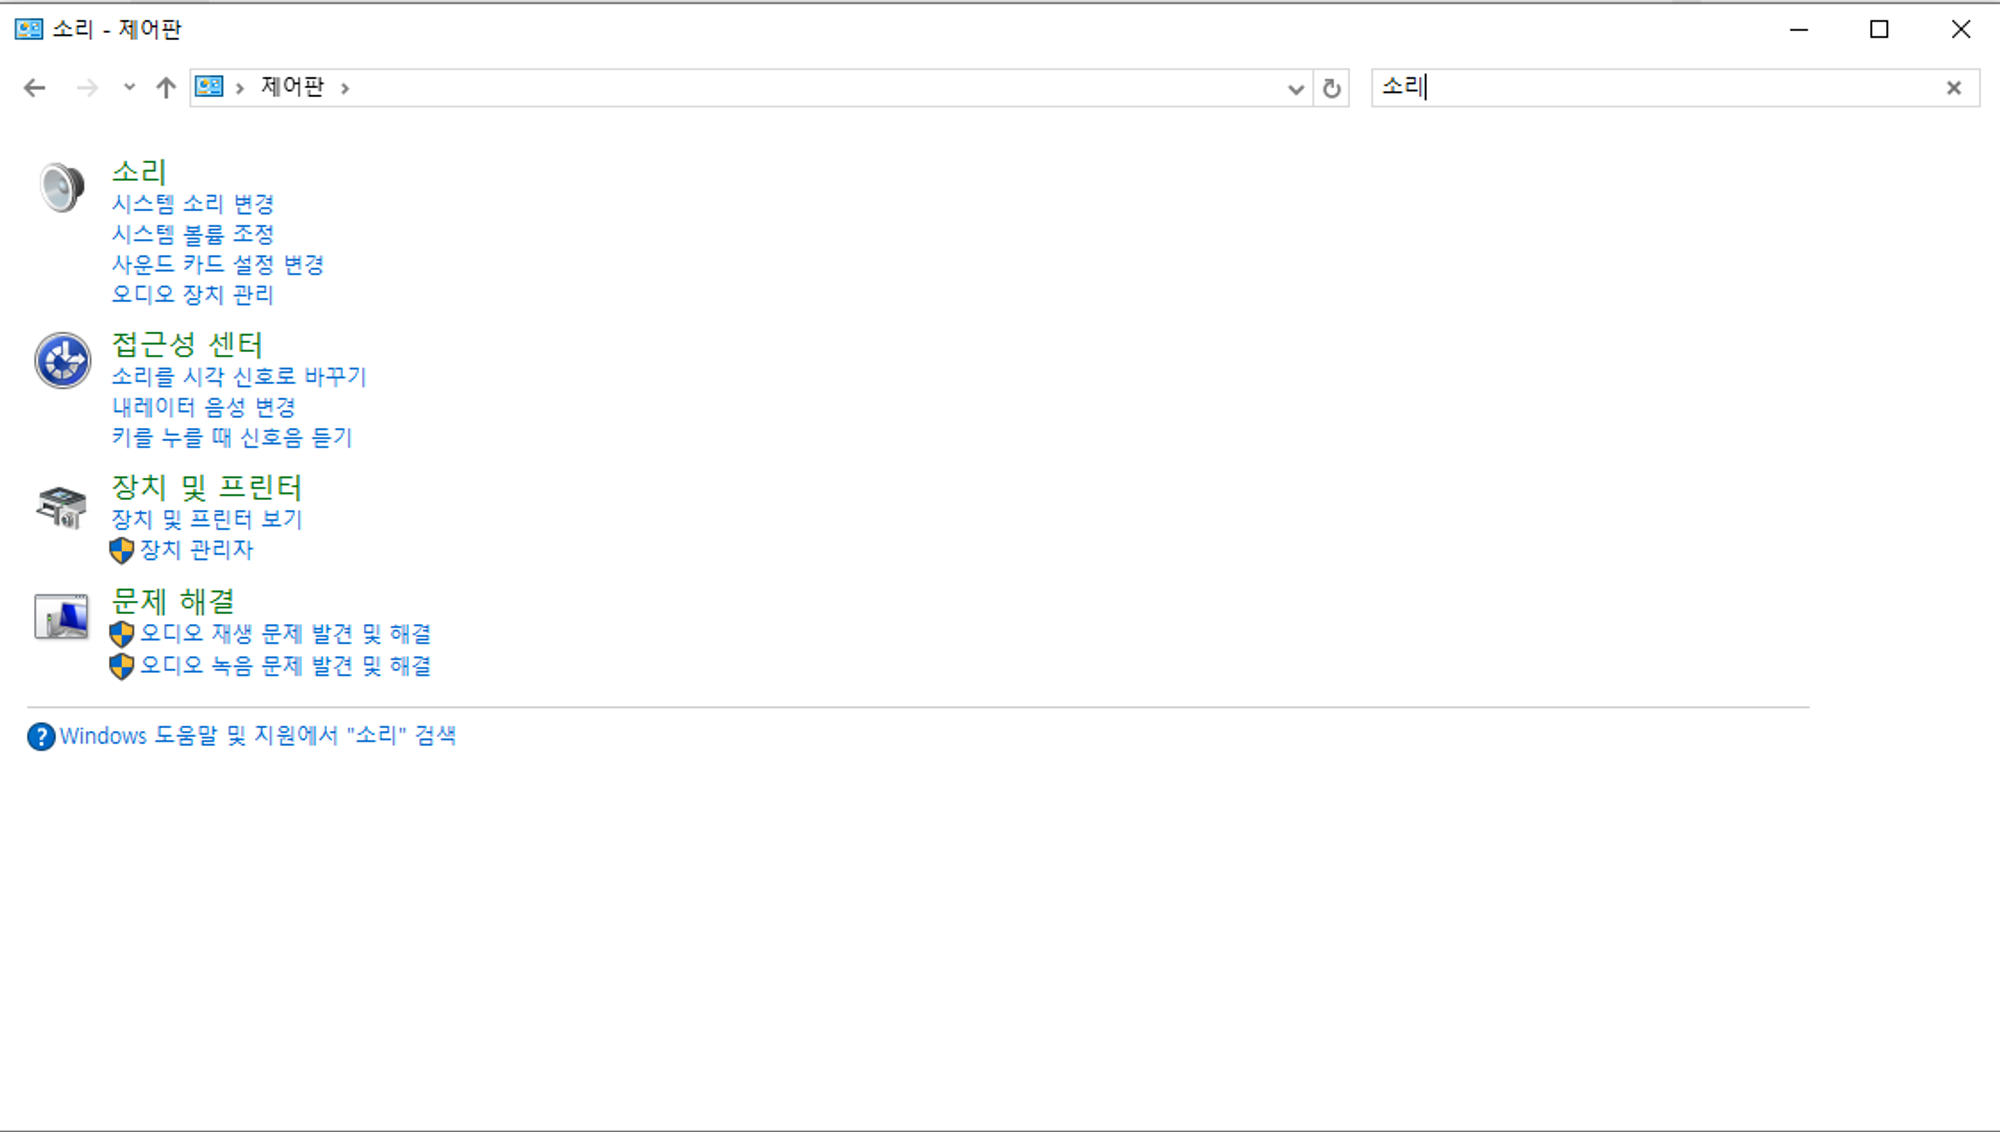
Task: Open Windows 도움말 및 지원 search link
Action: (258, 736)
